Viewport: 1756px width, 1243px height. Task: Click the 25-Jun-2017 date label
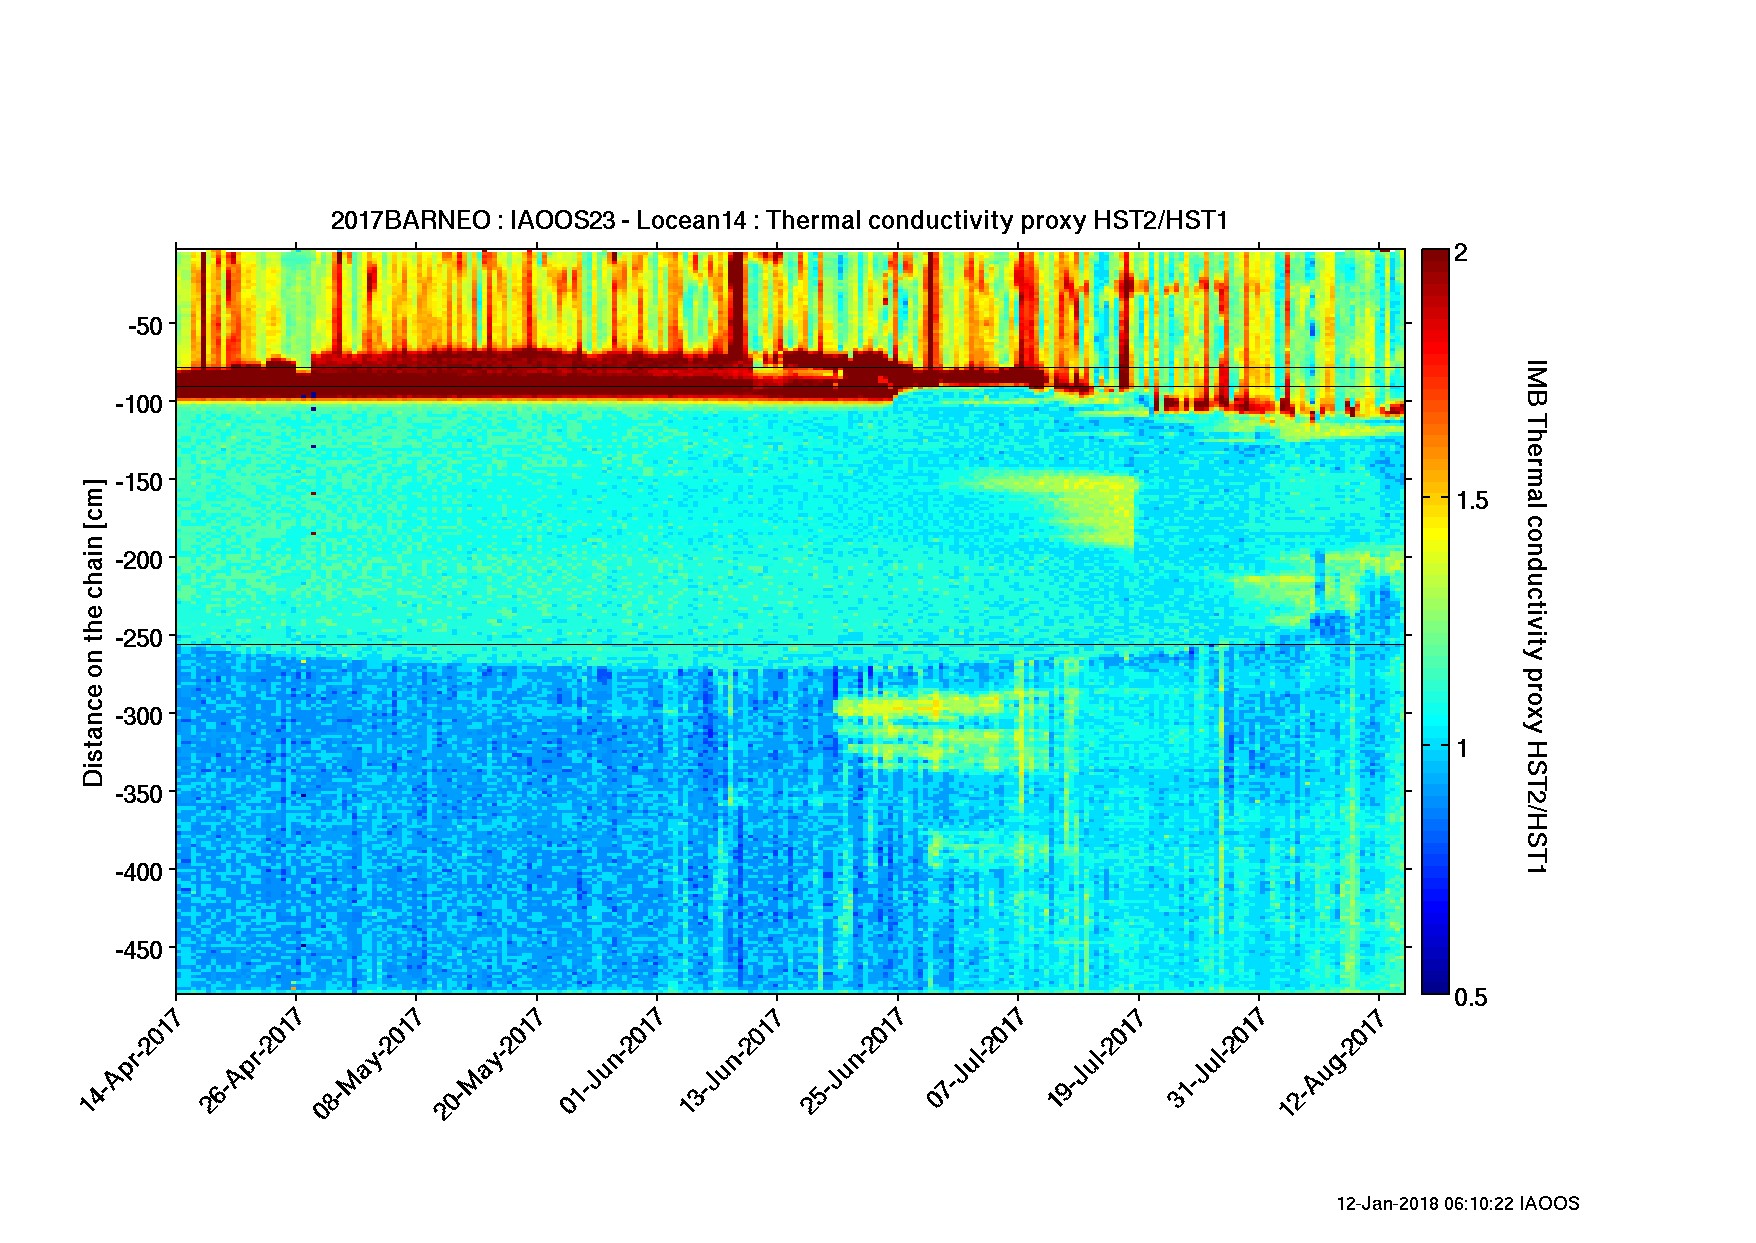[x=853, y=1060]
